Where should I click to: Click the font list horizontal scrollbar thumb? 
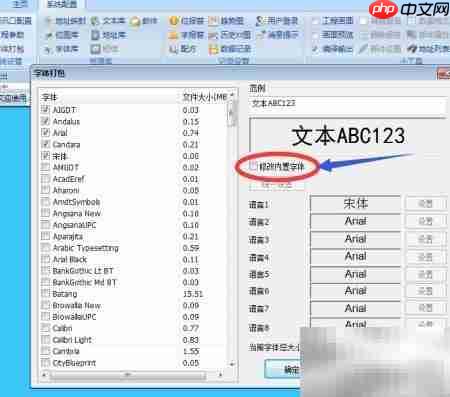(128, 375)
